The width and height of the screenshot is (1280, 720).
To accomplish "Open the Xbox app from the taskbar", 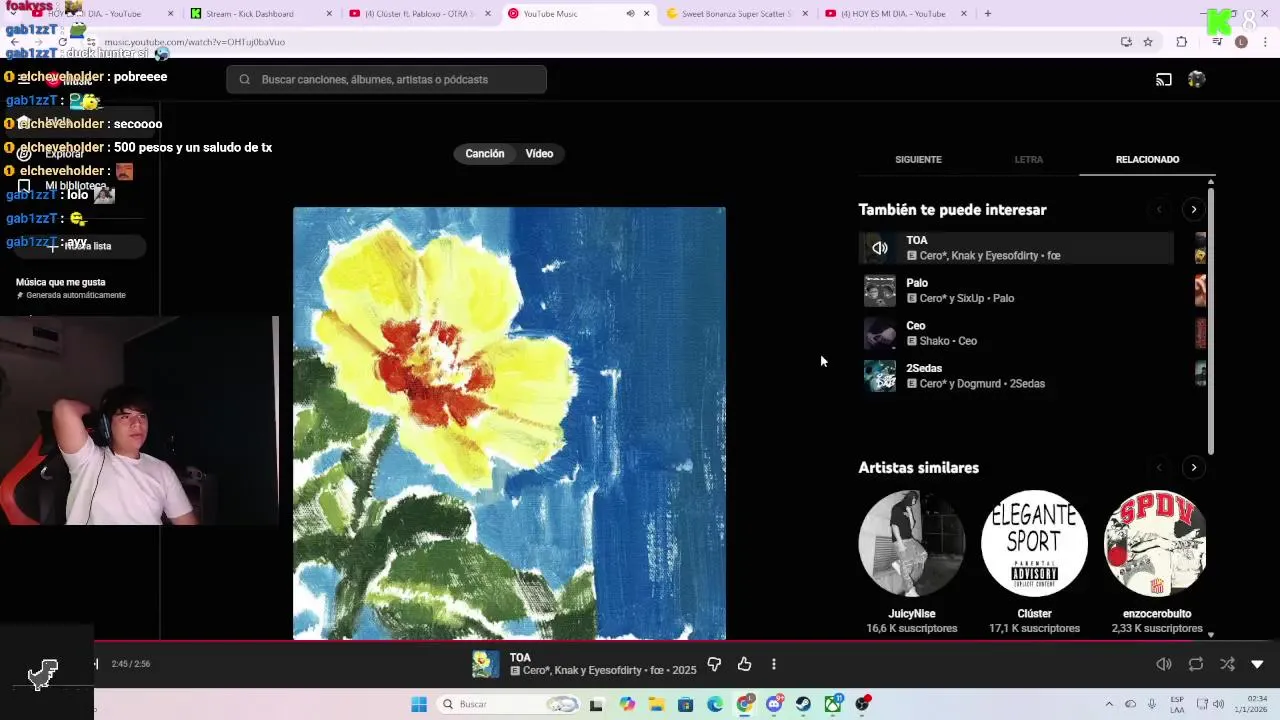I will [833, 704].
